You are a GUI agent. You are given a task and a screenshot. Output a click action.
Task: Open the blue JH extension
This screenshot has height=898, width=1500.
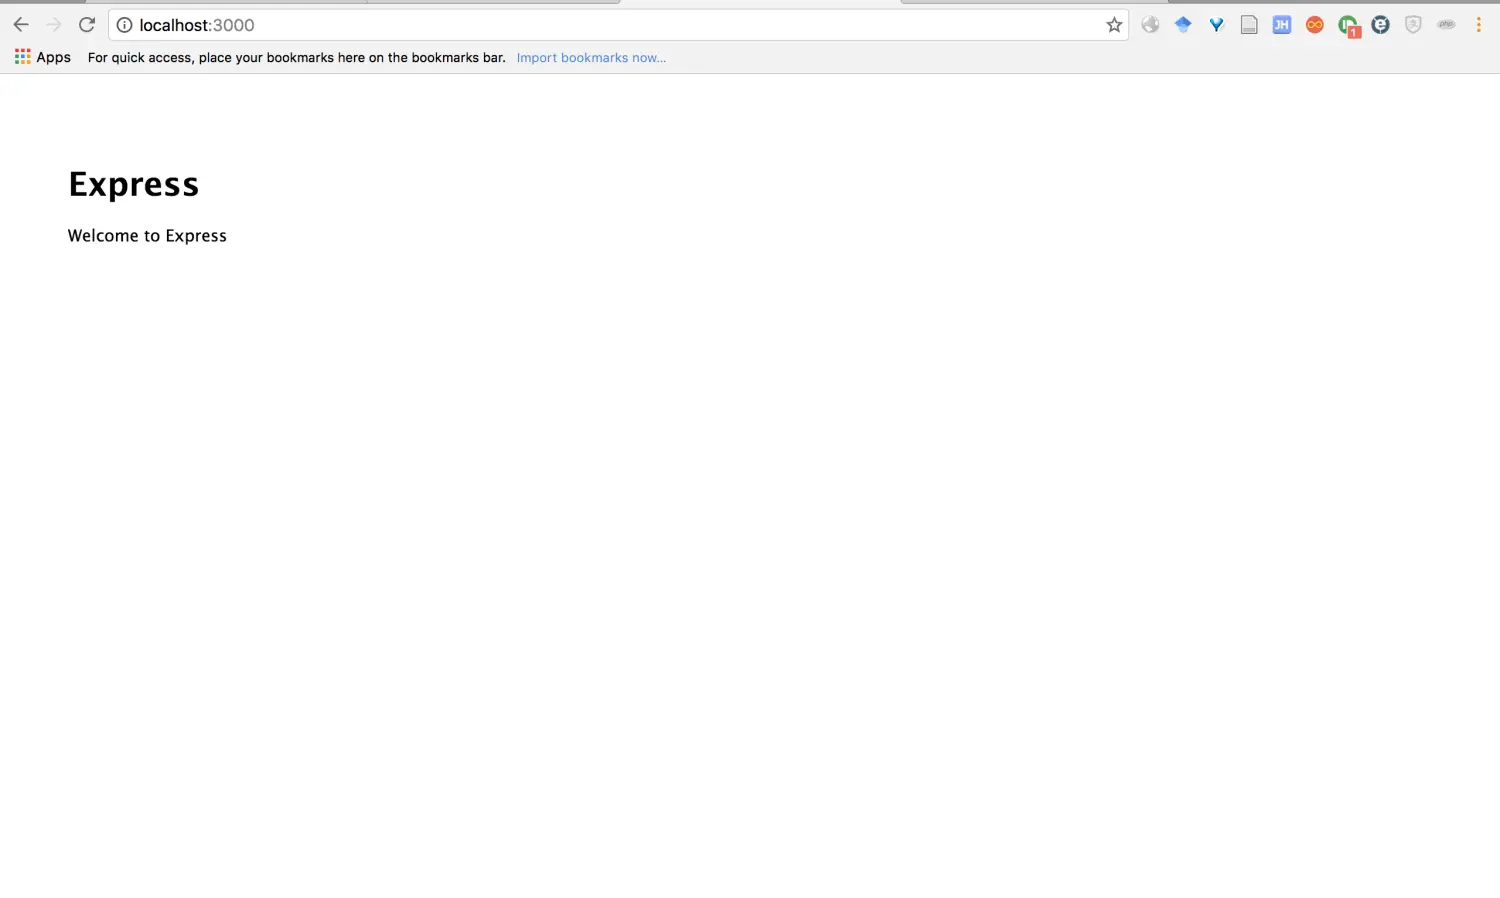coord(1281,25)
